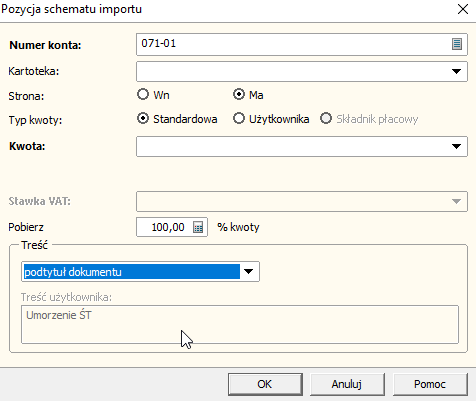Image resolution: width=476 pixels, height=401 pixels.
Task: Open the Treść dropdown arrow
Action: point(249,272)
